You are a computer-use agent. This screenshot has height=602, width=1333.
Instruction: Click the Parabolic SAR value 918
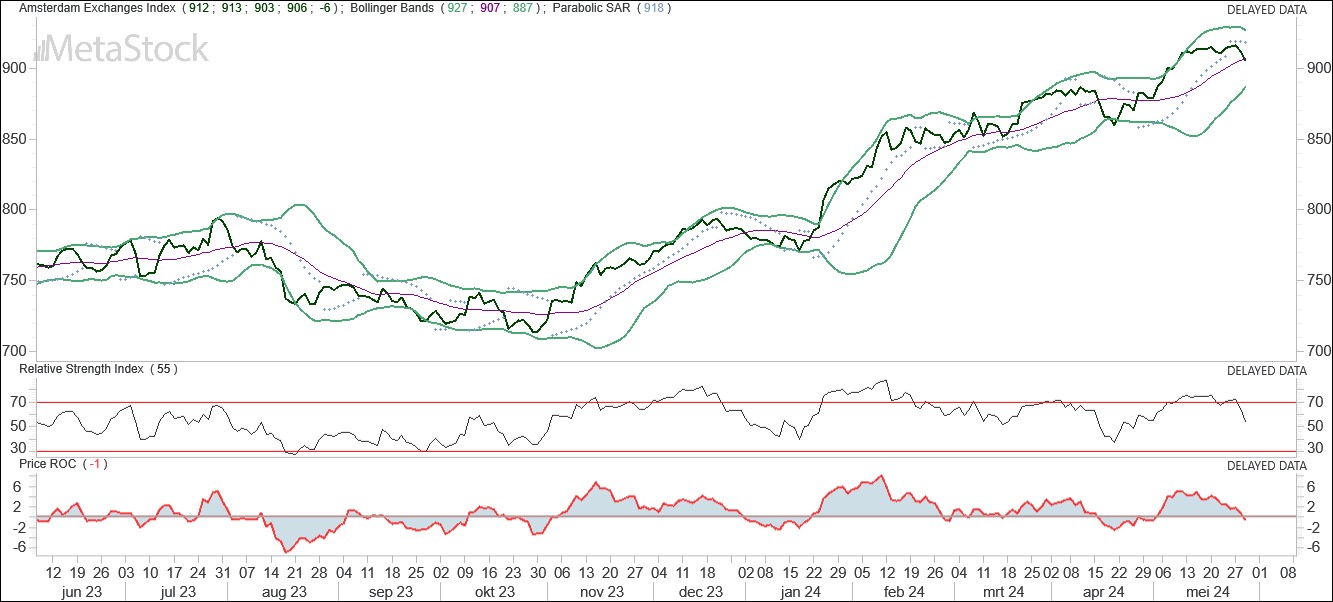click(x=655, y=9)
